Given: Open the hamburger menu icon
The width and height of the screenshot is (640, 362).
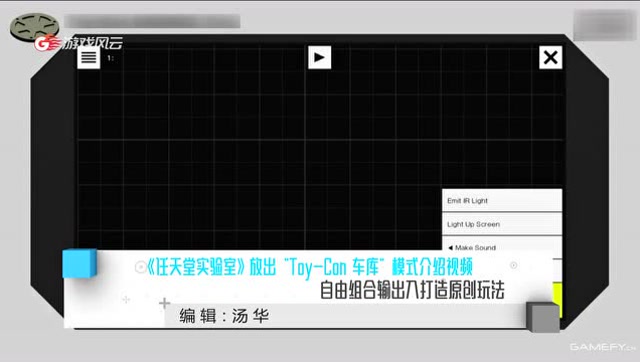Looking at the screenshot, I should pos(89,57).
